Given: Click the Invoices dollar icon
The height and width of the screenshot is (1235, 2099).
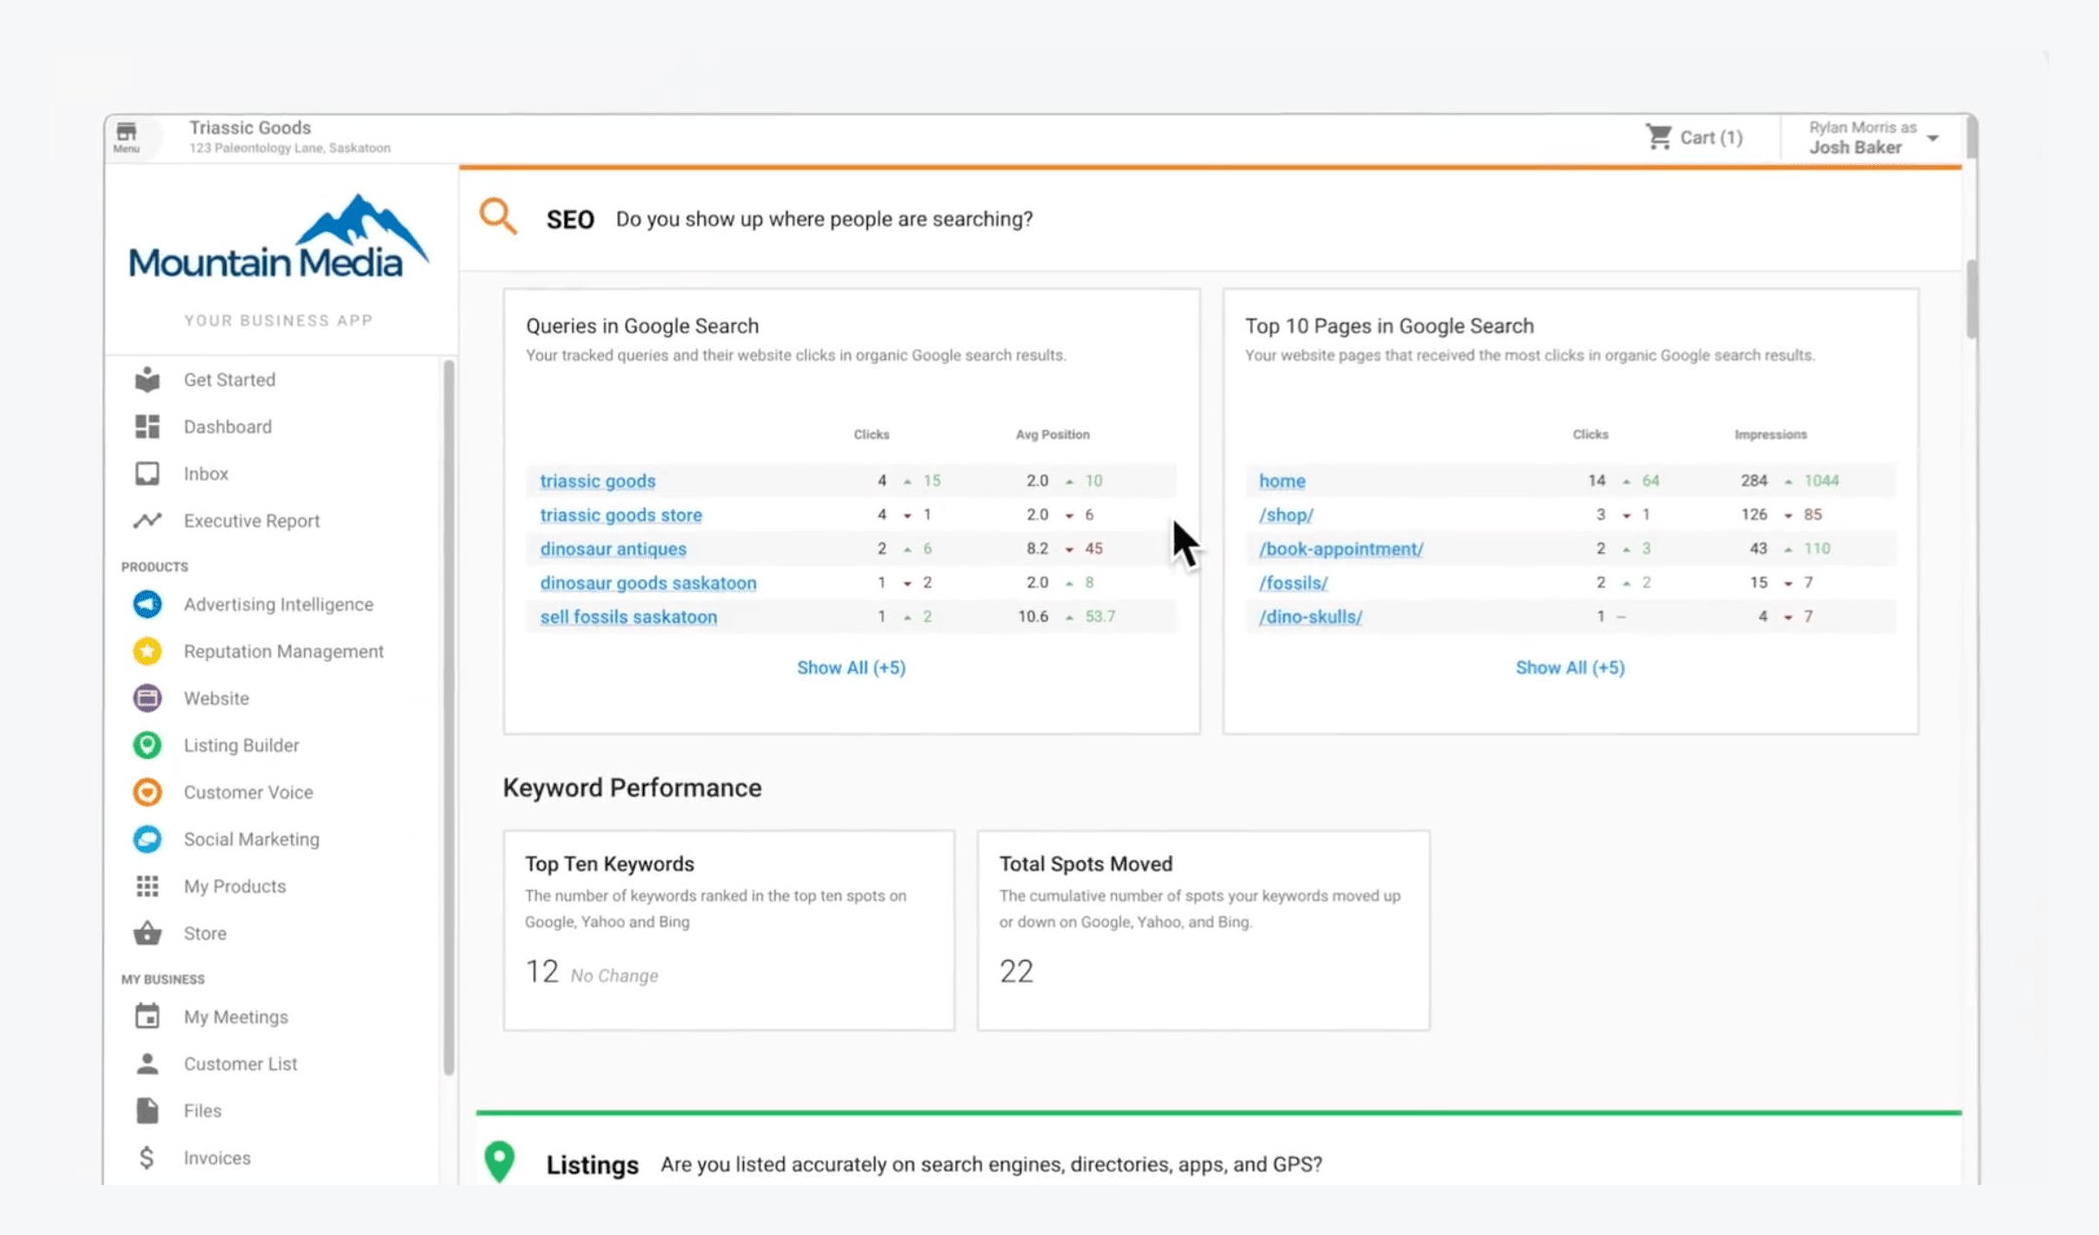Looking at the screenshot, I should click(147, 1157).
